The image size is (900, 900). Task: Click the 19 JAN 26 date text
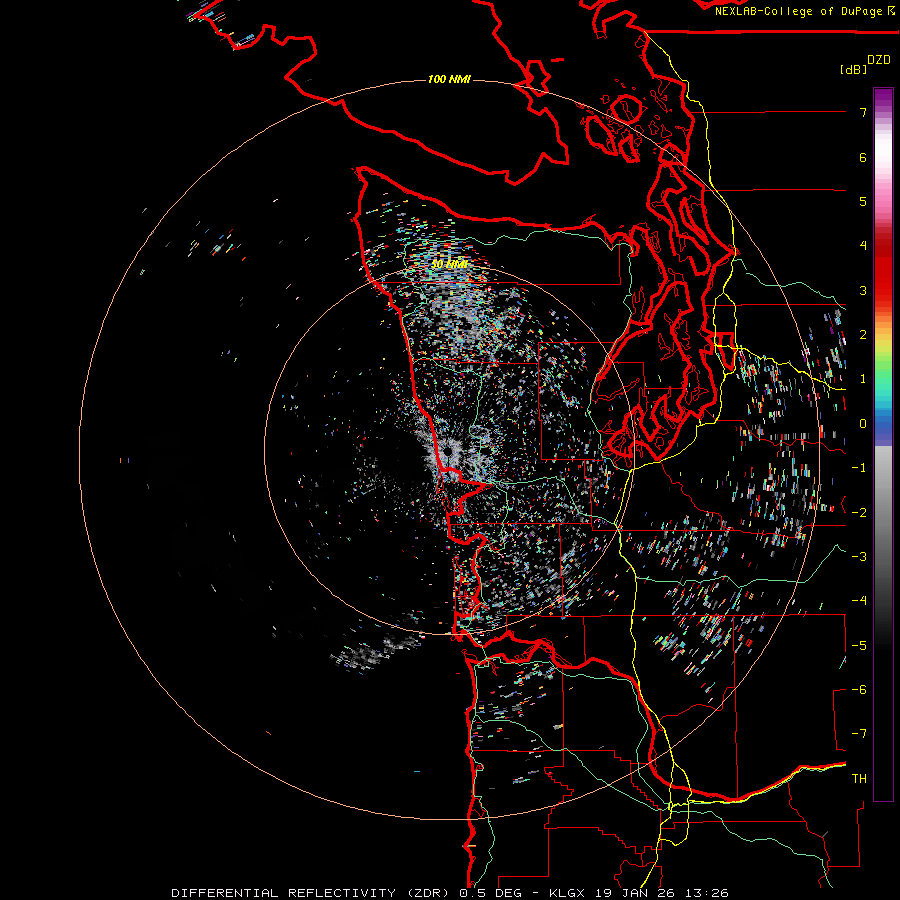633,893
